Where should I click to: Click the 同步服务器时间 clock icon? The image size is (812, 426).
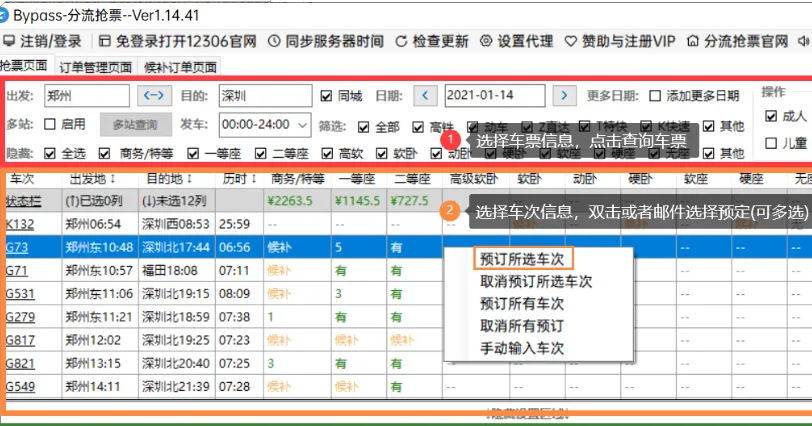click(274, 41)
